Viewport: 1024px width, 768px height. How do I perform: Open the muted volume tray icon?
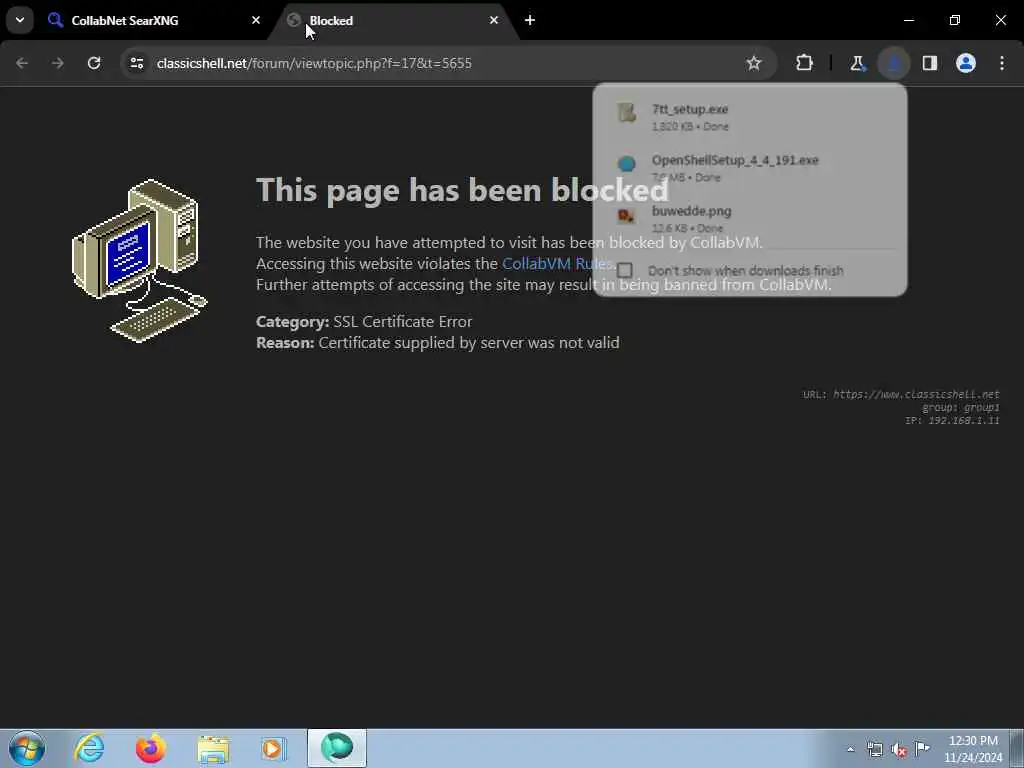coord(899,749)
